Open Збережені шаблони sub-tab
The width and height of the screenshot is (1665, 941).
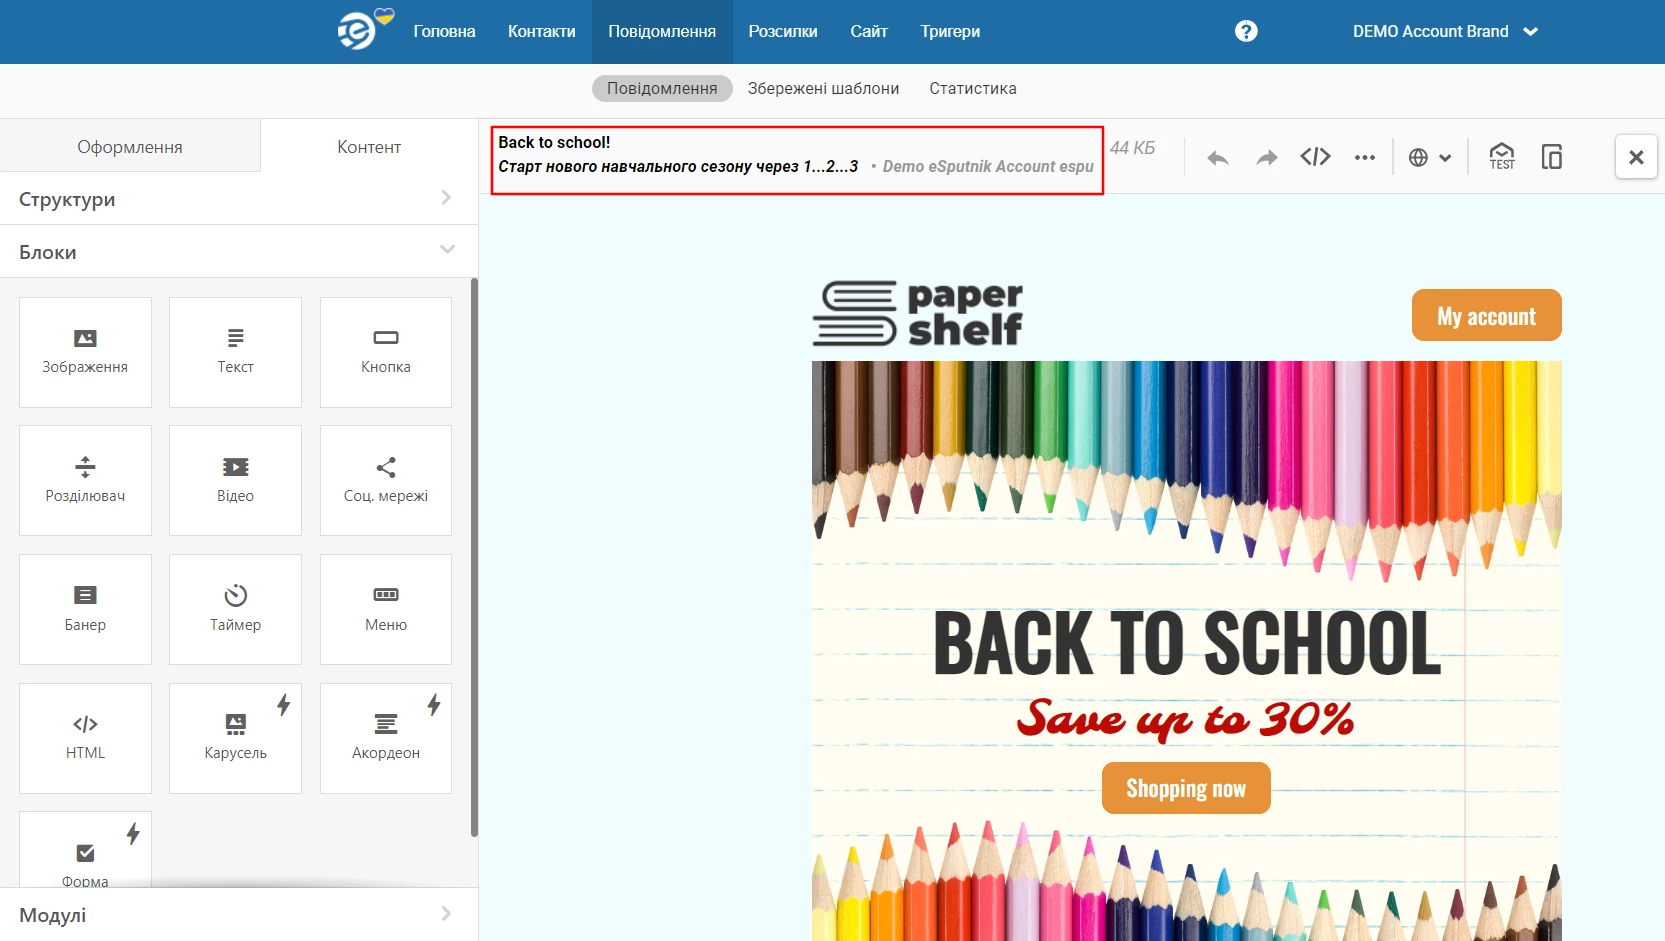click(x=823, y=88)
